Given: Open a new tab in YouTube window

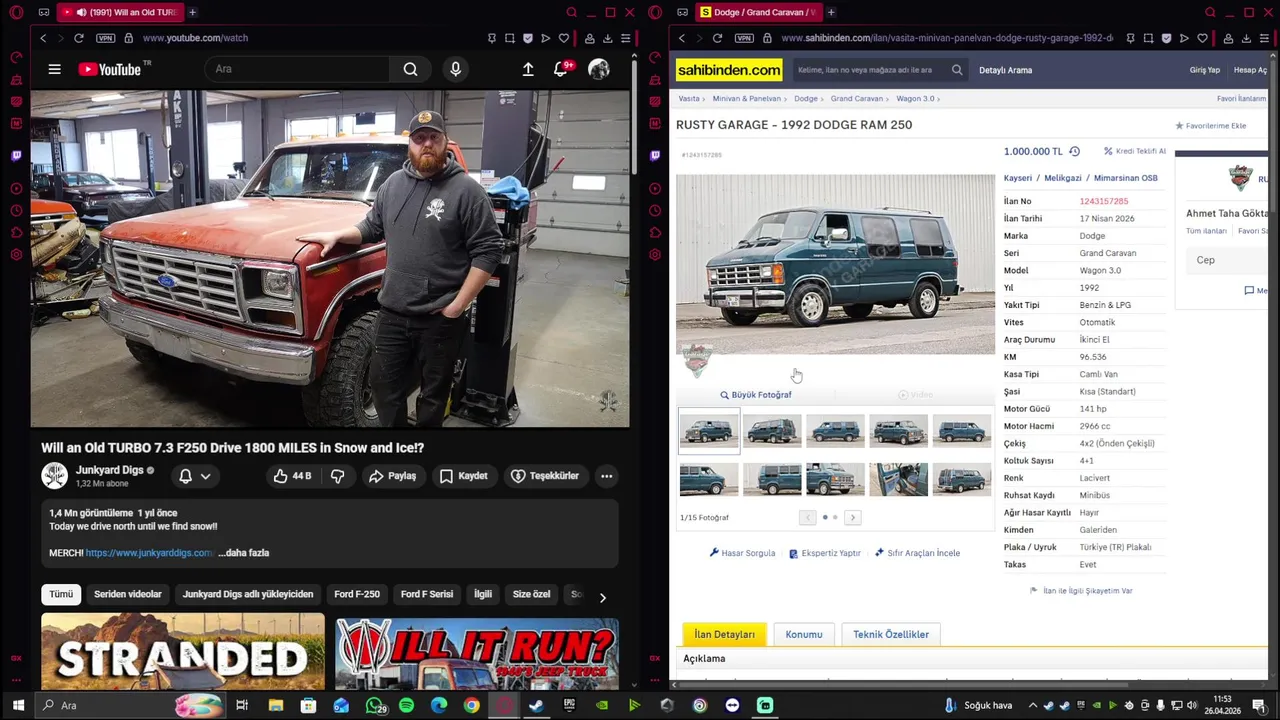Looking at the screenshot, I should (192, 12).
